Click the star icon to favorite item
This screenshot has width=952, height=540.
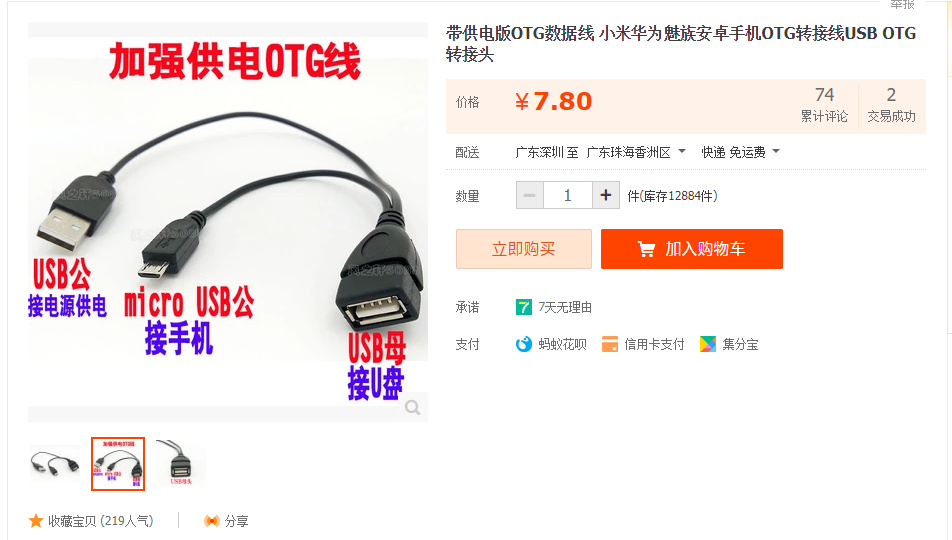click(36, 521)
